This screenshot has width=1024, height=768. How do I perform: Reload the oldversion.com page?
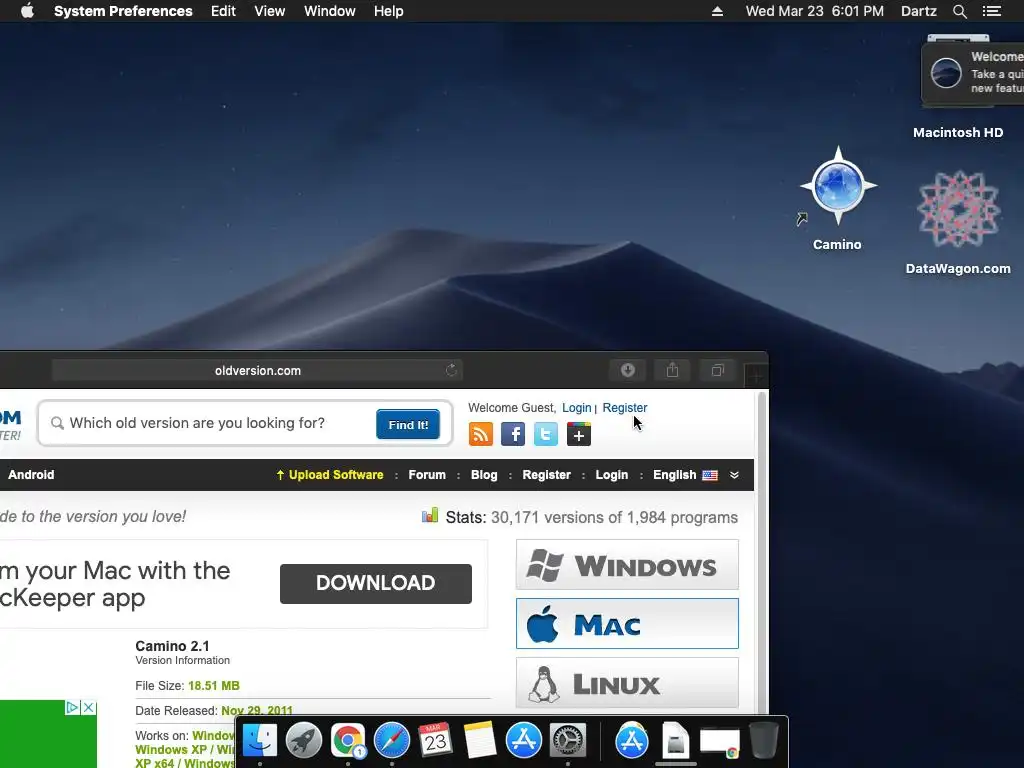451,370
